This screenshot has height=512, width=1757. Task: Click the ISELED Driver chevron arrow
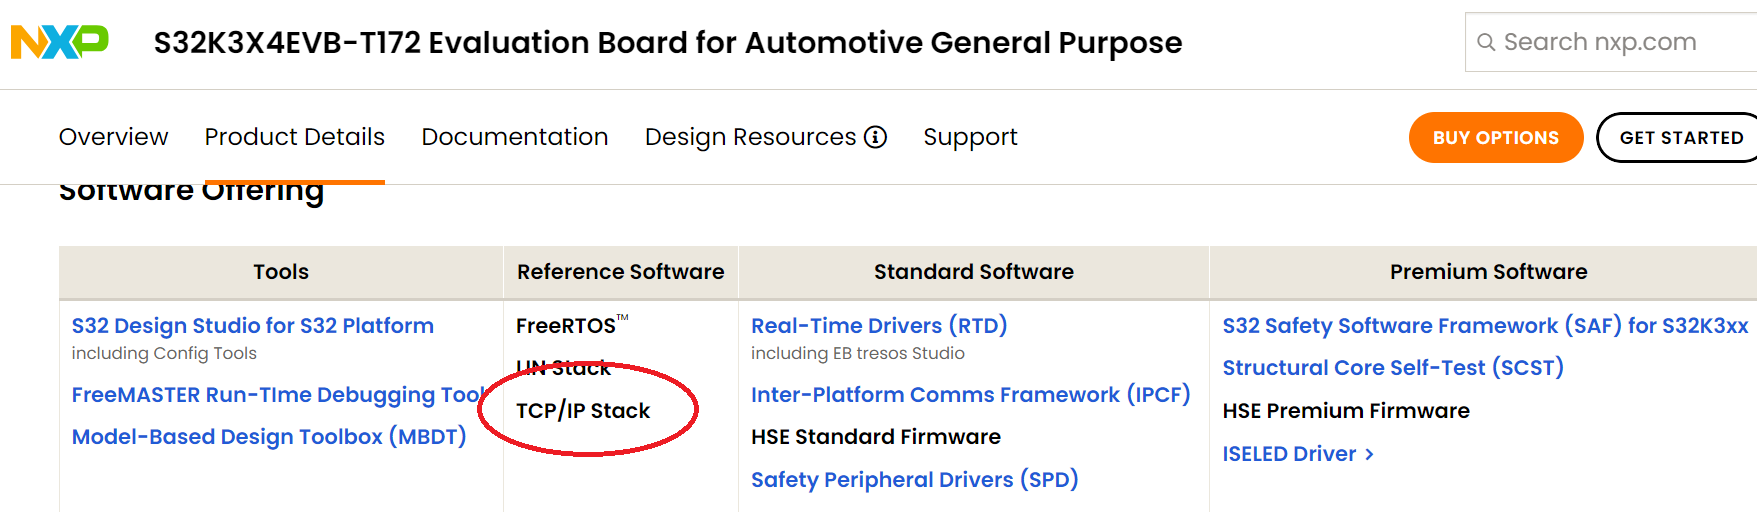[x=1369, y=454]
